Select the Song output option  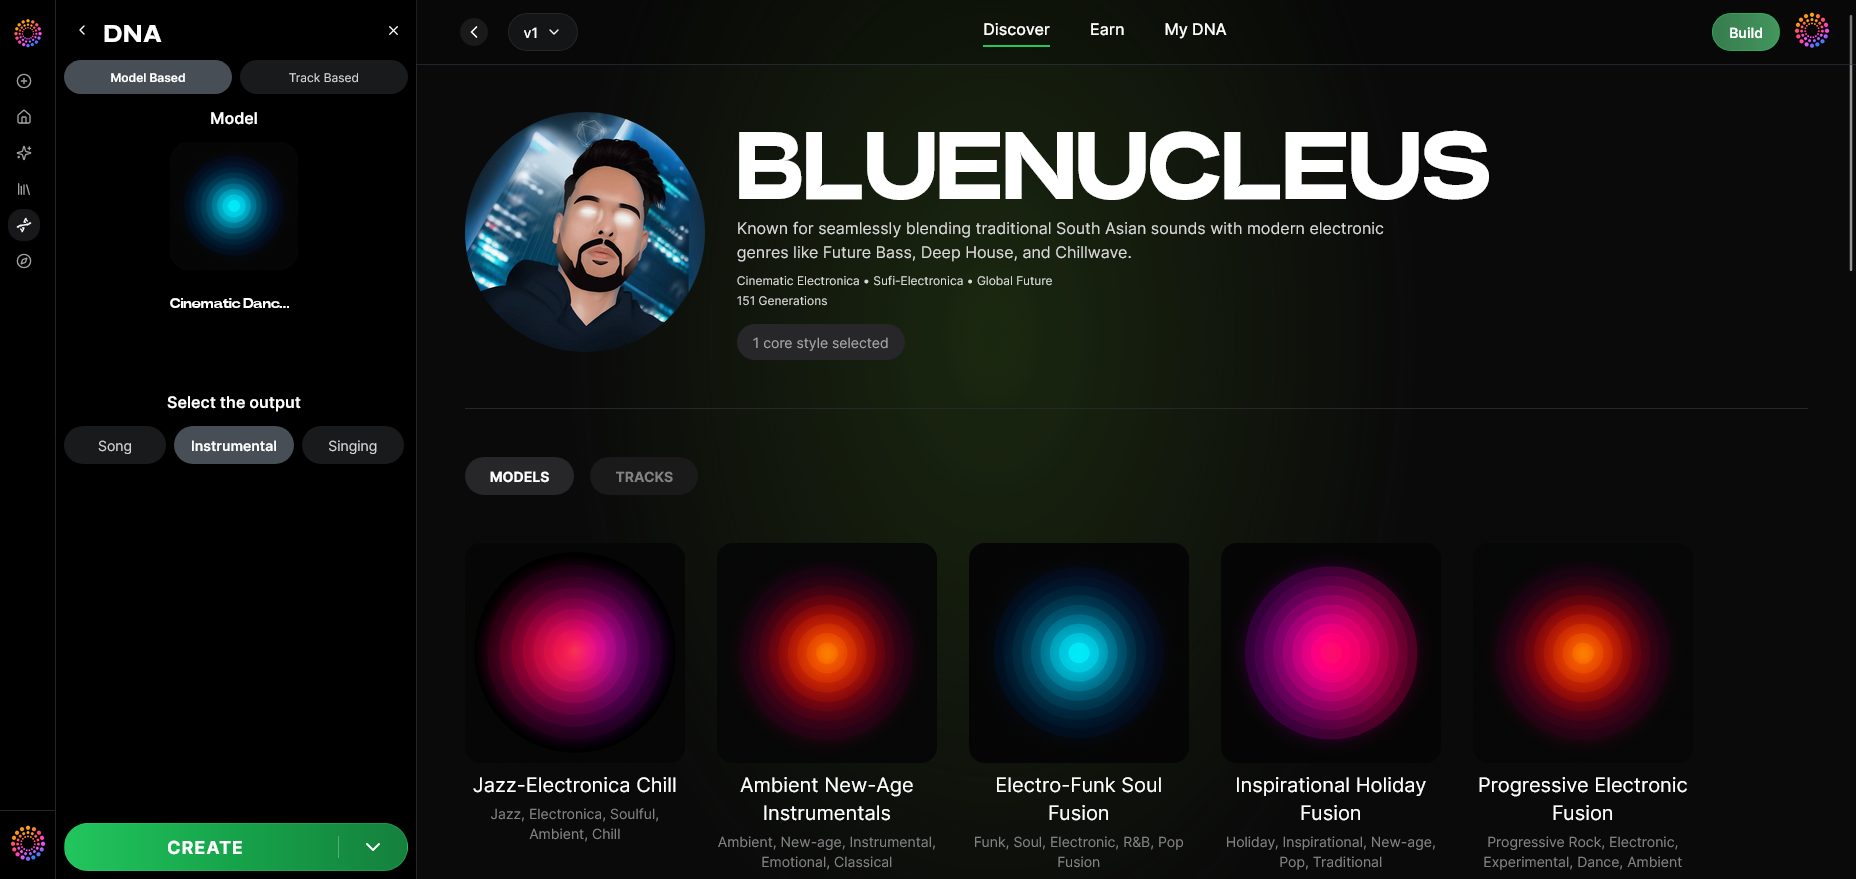pyautogui.click(x=115, y=446)
